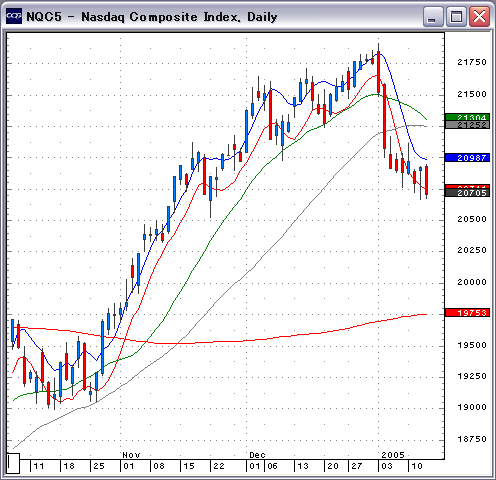Click the 21500 price axis value
The image size is (496, 480).
(472, 94)
